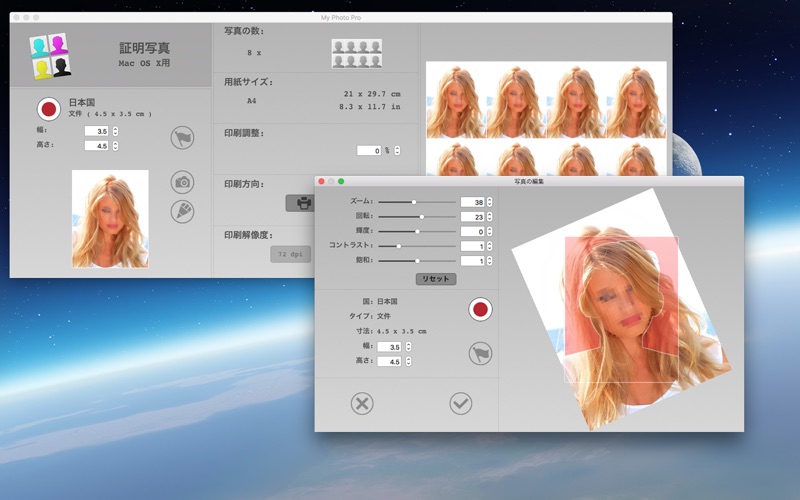
Task: Click the 輝度 value field showing 0
Action: click(472, 232)
